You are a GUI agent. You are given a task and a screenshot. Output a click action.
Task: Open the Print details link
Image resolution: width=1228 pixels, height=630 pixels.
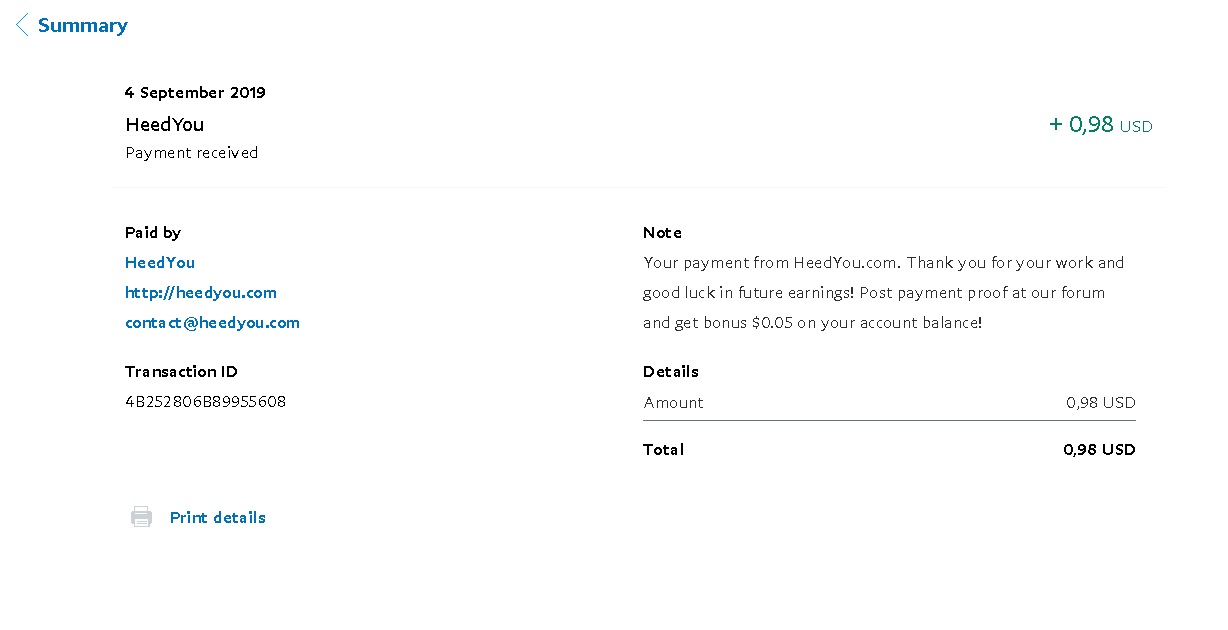(x=218, y=517)
